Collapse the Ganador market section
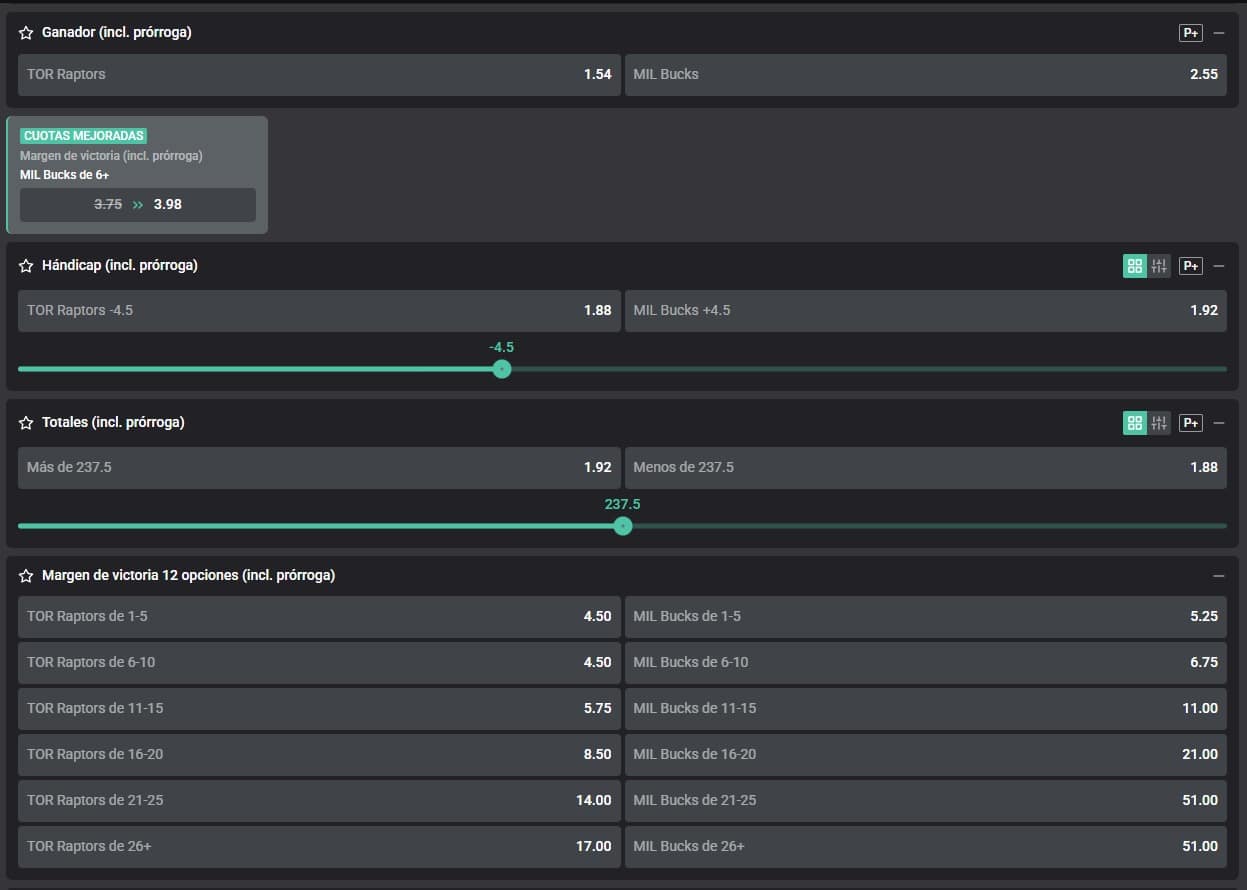The height and width of the screenshot is (890, 1247). click(x=1219, y=33)
